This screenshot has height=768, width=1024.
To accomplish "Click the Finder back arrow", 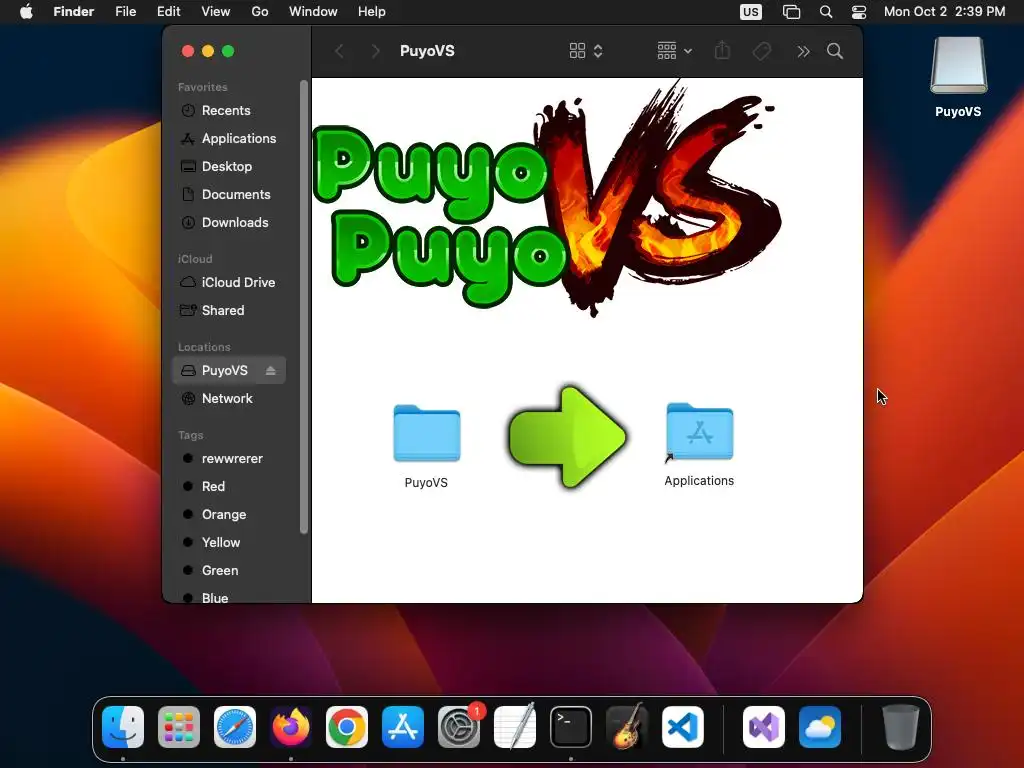I will coord(339,52).
